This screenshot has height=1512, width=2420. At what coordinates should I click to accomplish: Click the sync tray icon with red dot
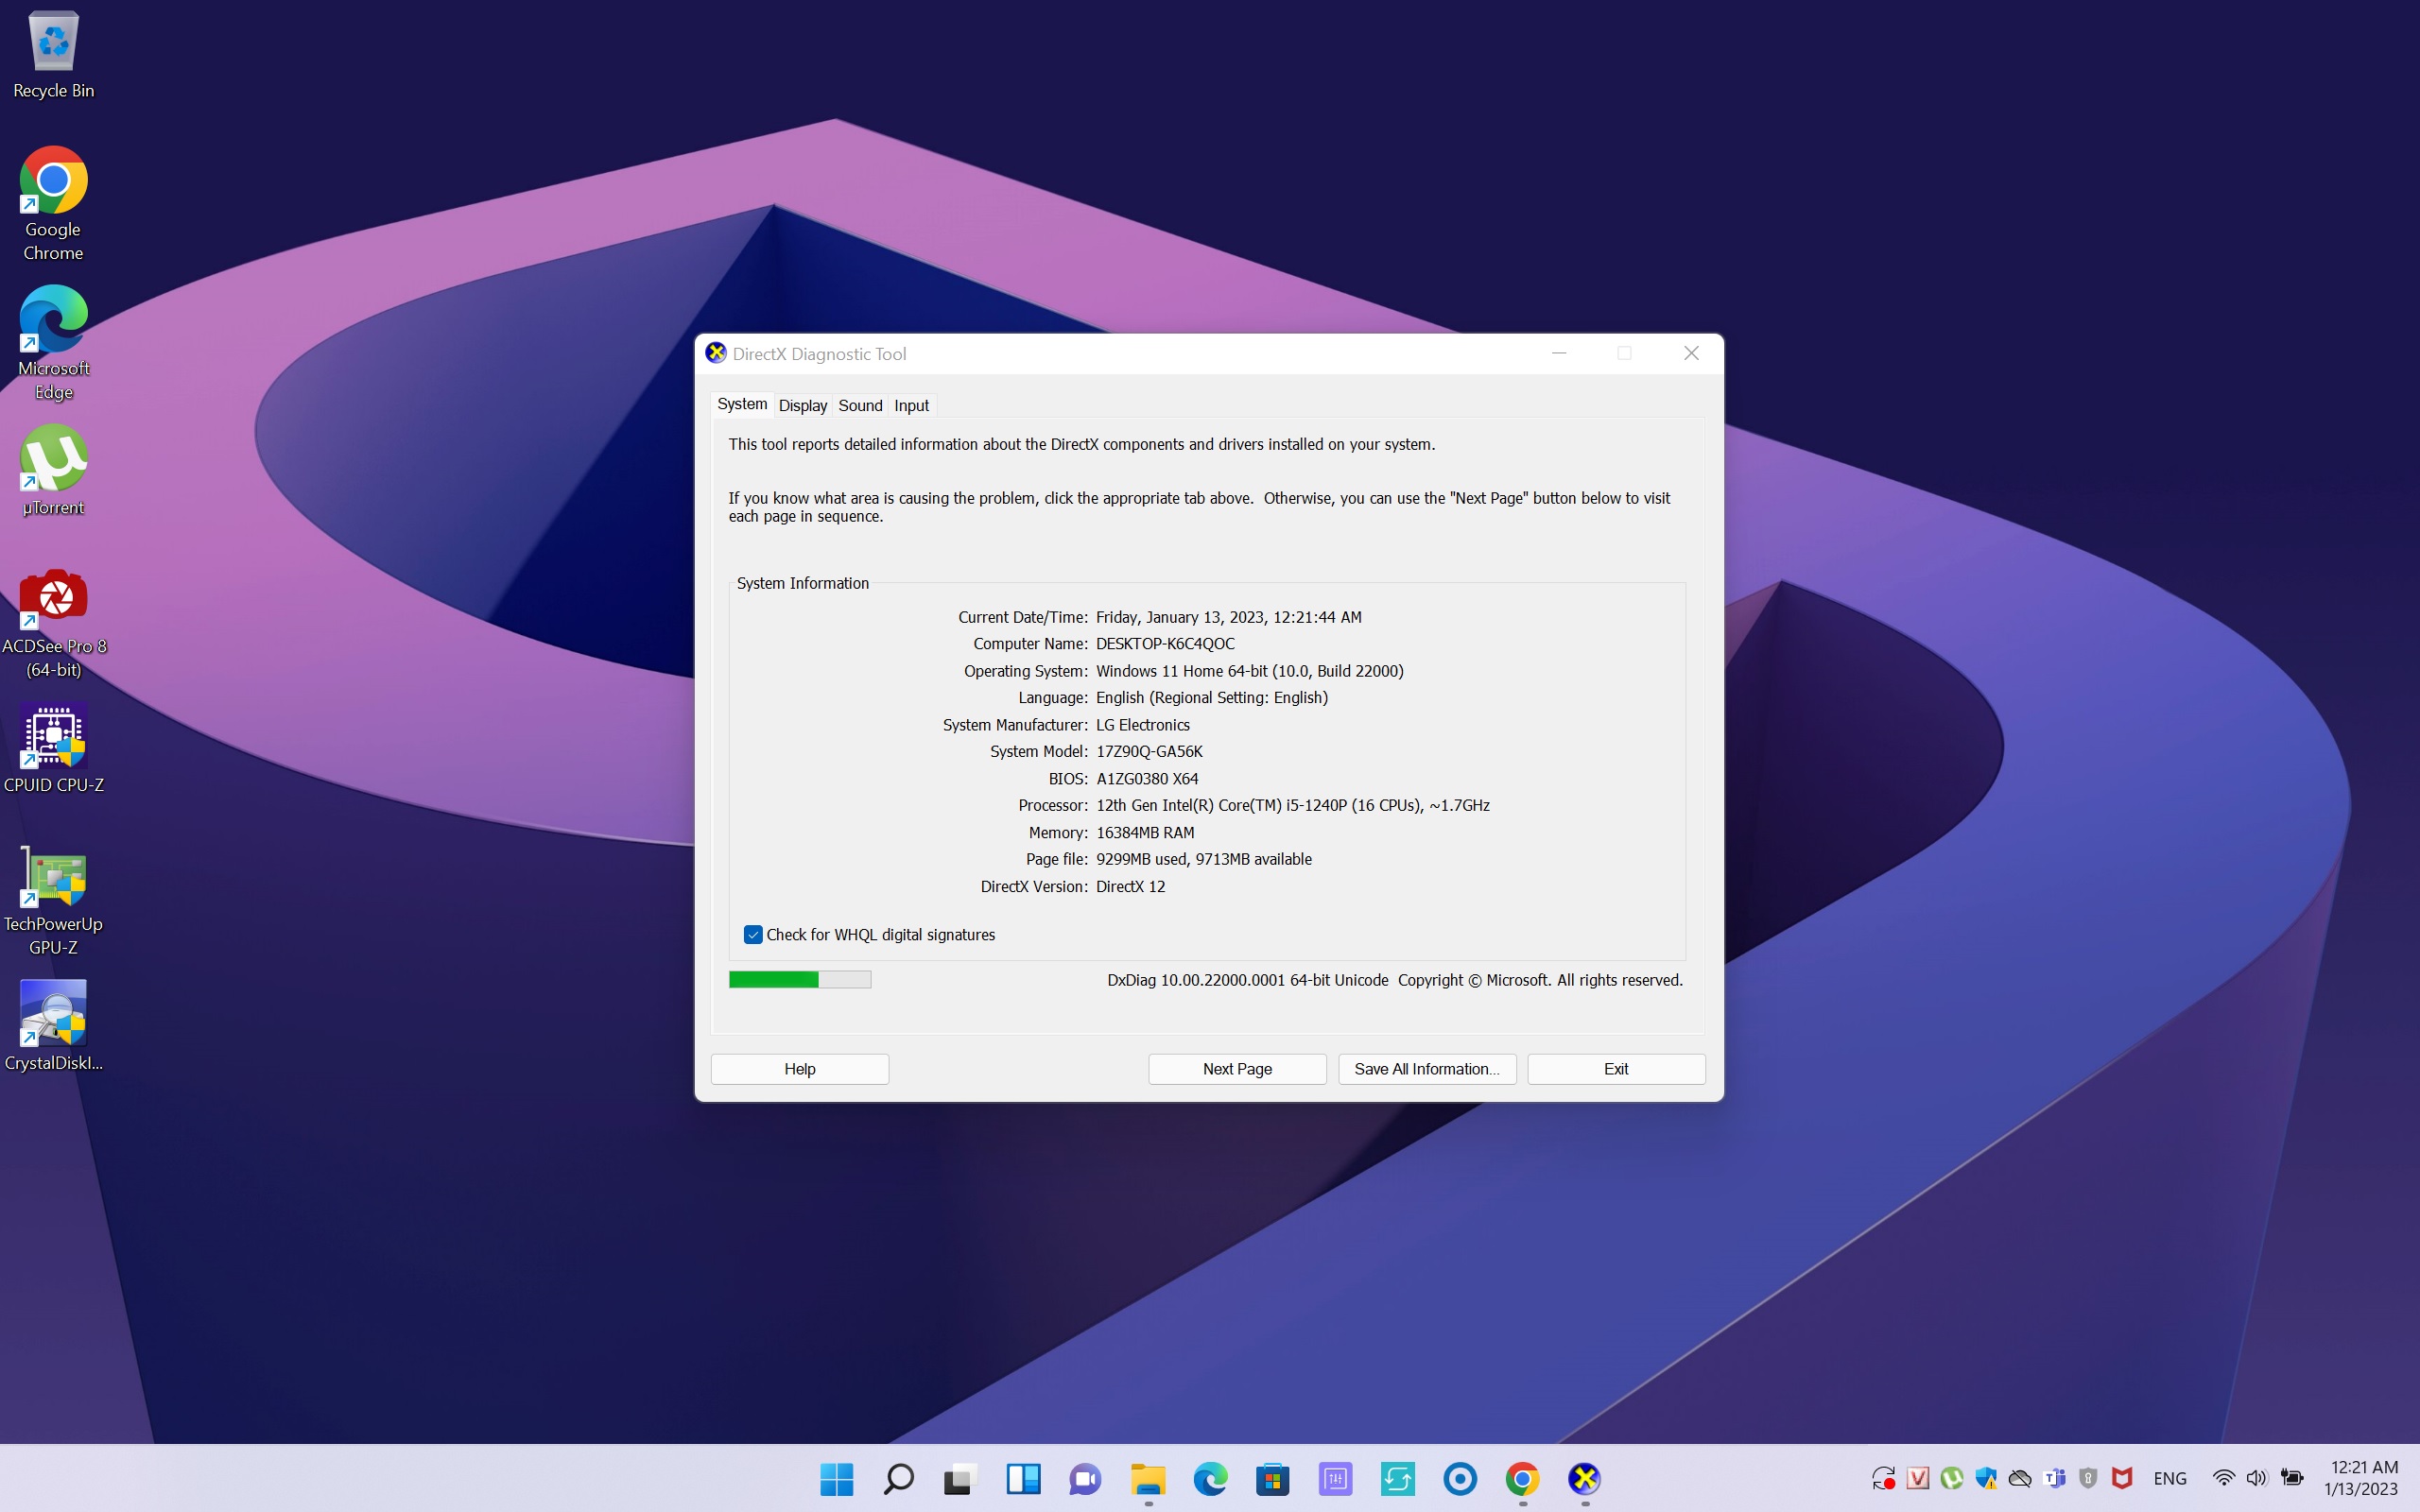(1884, 1478)
